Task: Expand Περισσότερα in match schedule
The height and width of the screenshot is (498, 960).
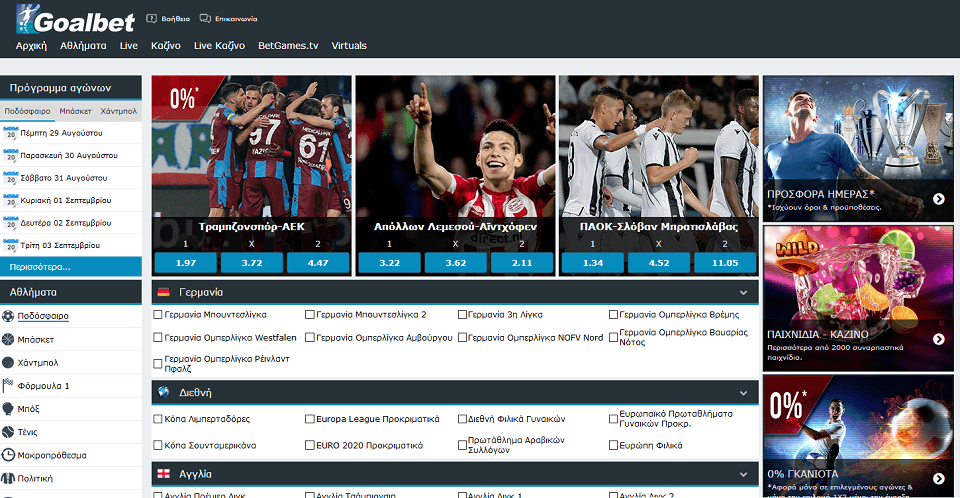Action: tap(70, 267)
